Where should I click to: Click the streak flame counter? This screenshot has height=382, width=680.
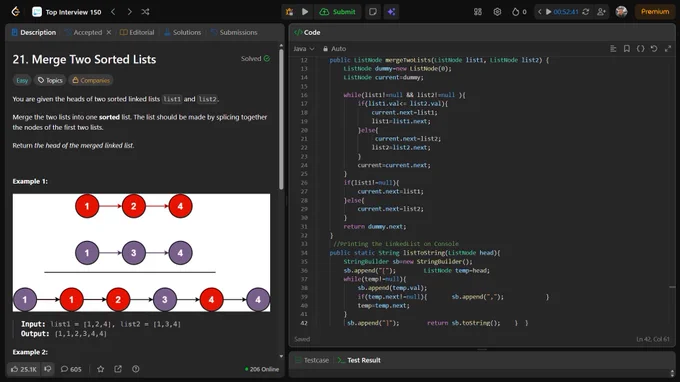(x=519, y=12)
